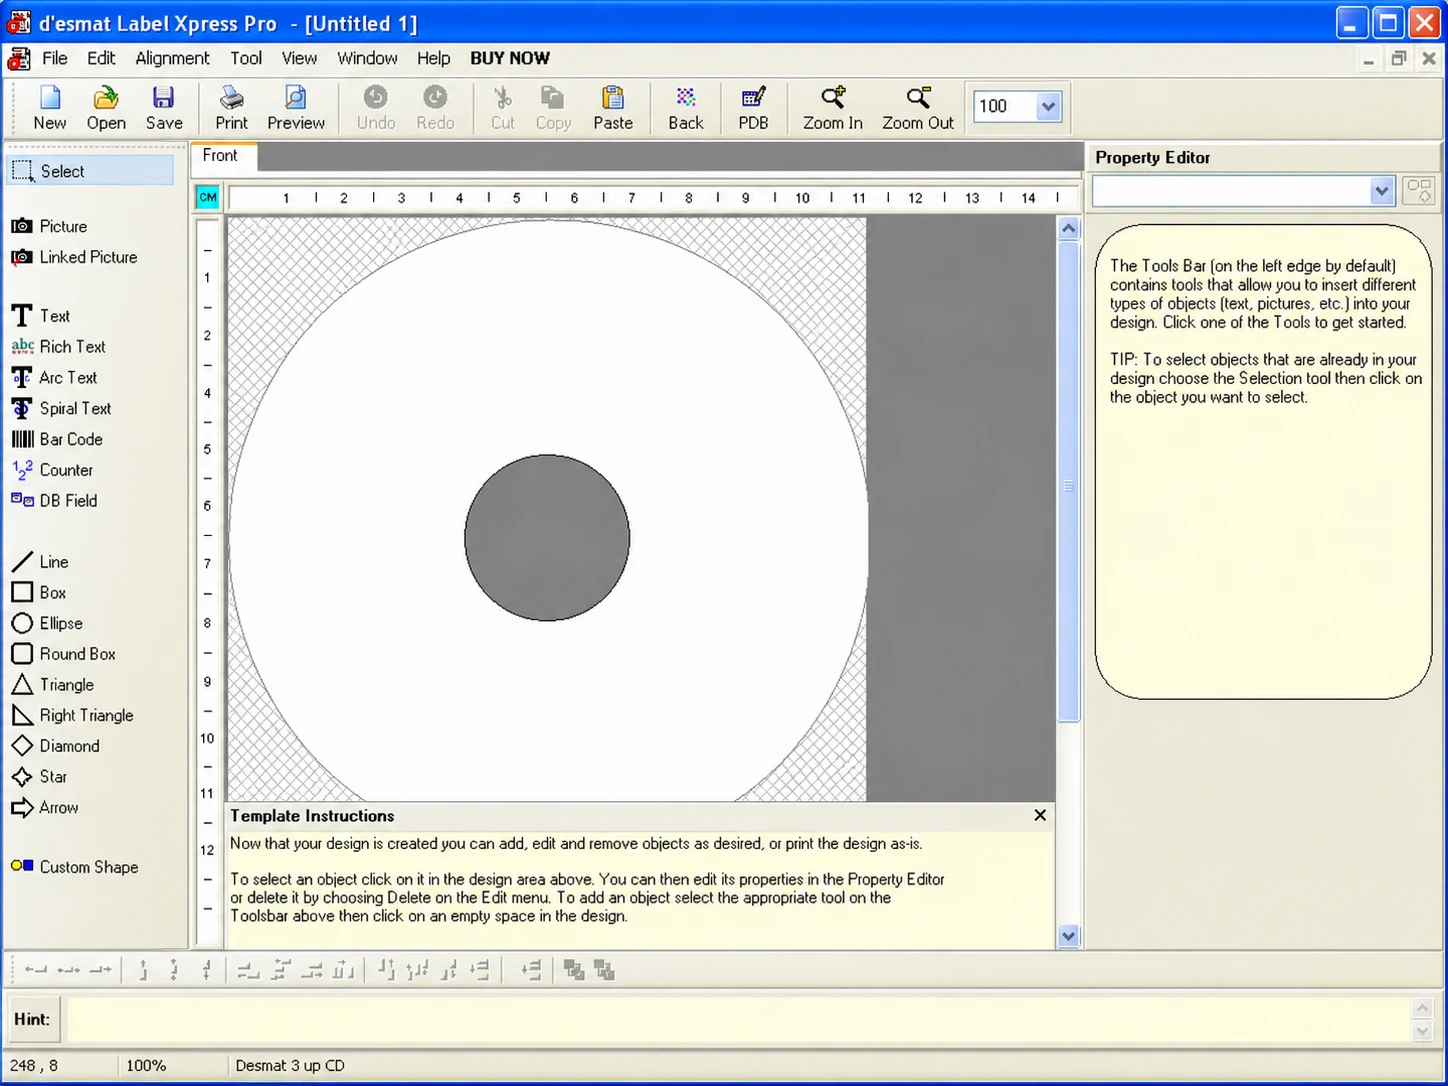Viewport: 1448px width, 1086px height.
Task: Click the Open file toolbar button
Action: (106, 108)
